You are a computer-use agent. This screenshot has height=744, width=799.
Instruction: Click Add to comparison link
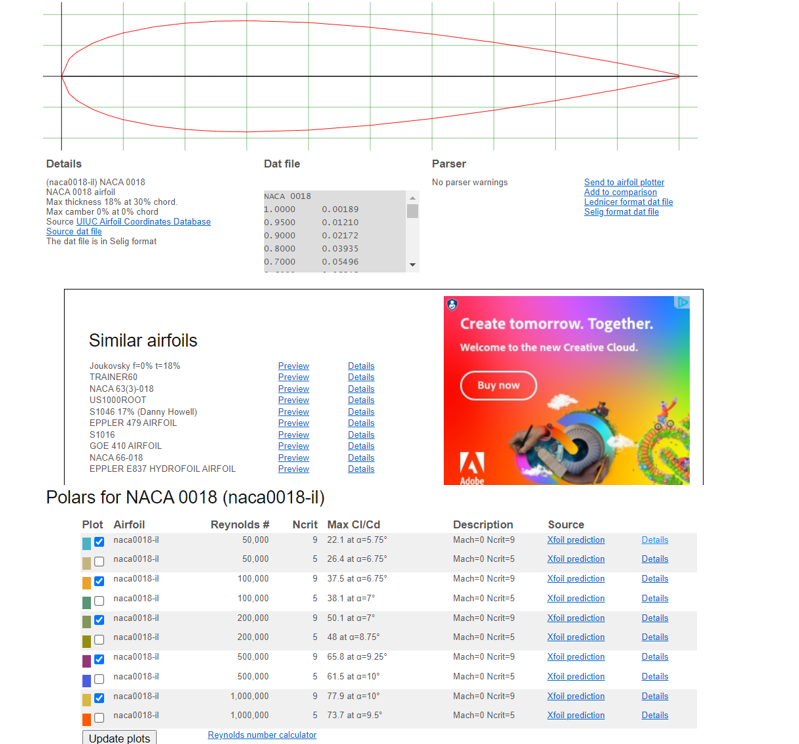[620, 192]
